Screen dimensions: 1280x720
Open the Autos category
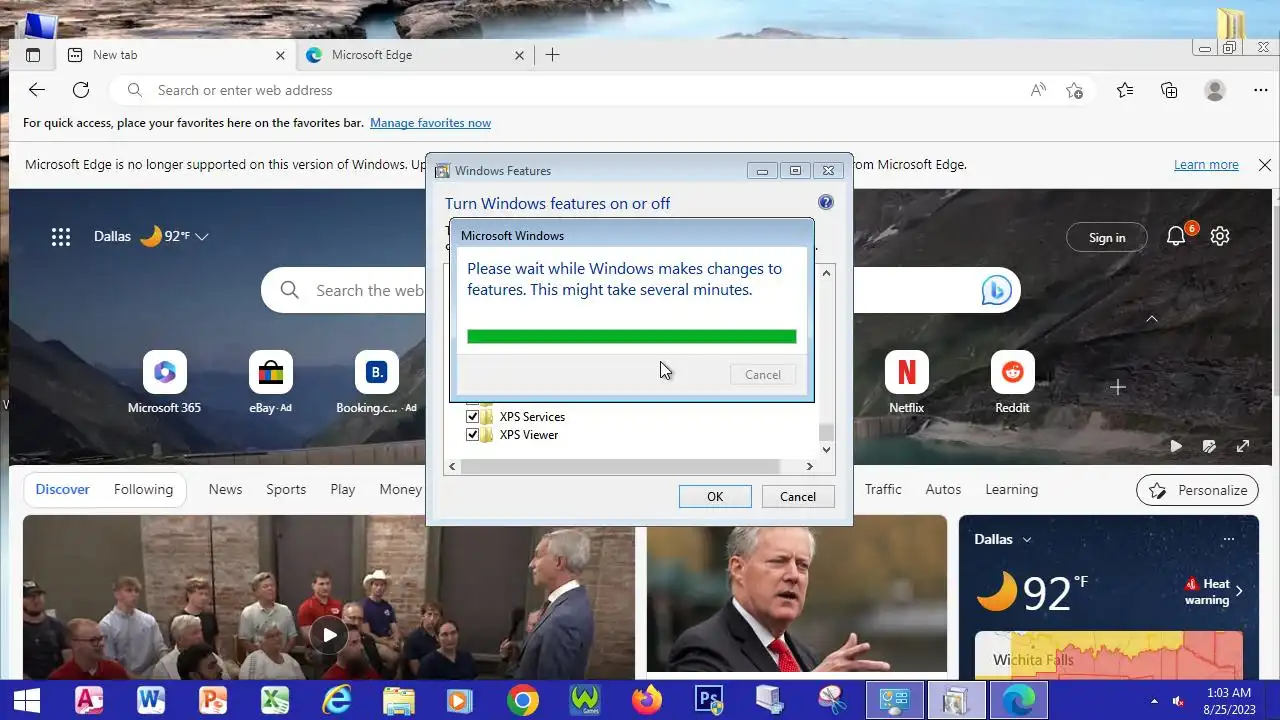tap(943, 489)
